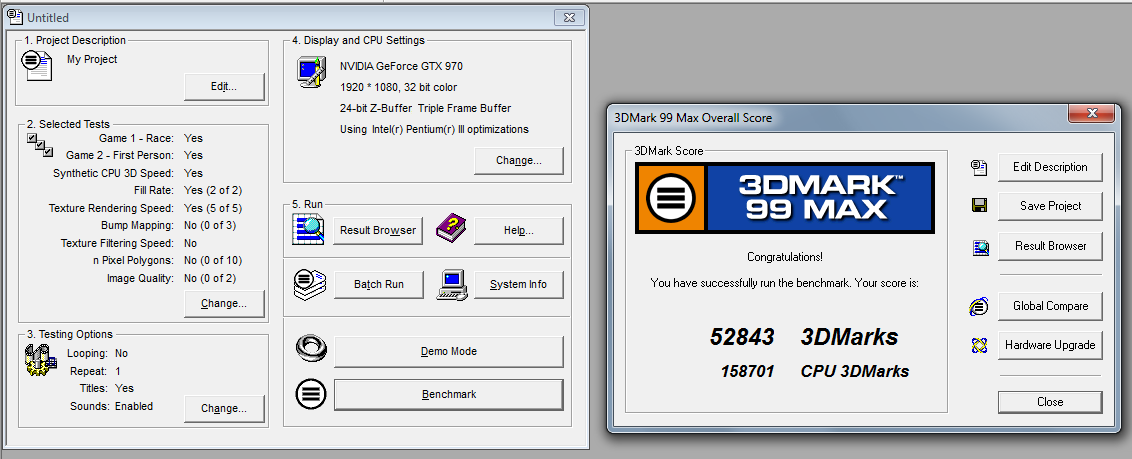The width and height of the screenshot is (1132, 459).
Task: Click the Hardware Upgrade atom icon
Action: click(979, 346)
